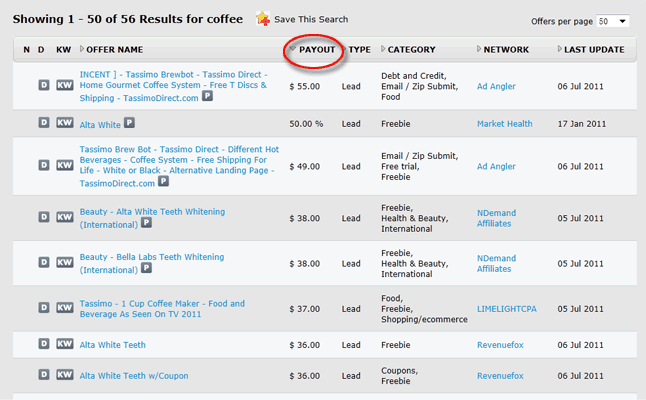Click the D icon in Alta White row
Image resolution: width=646 pixels, height=400 pixels.
click(44, 123)
